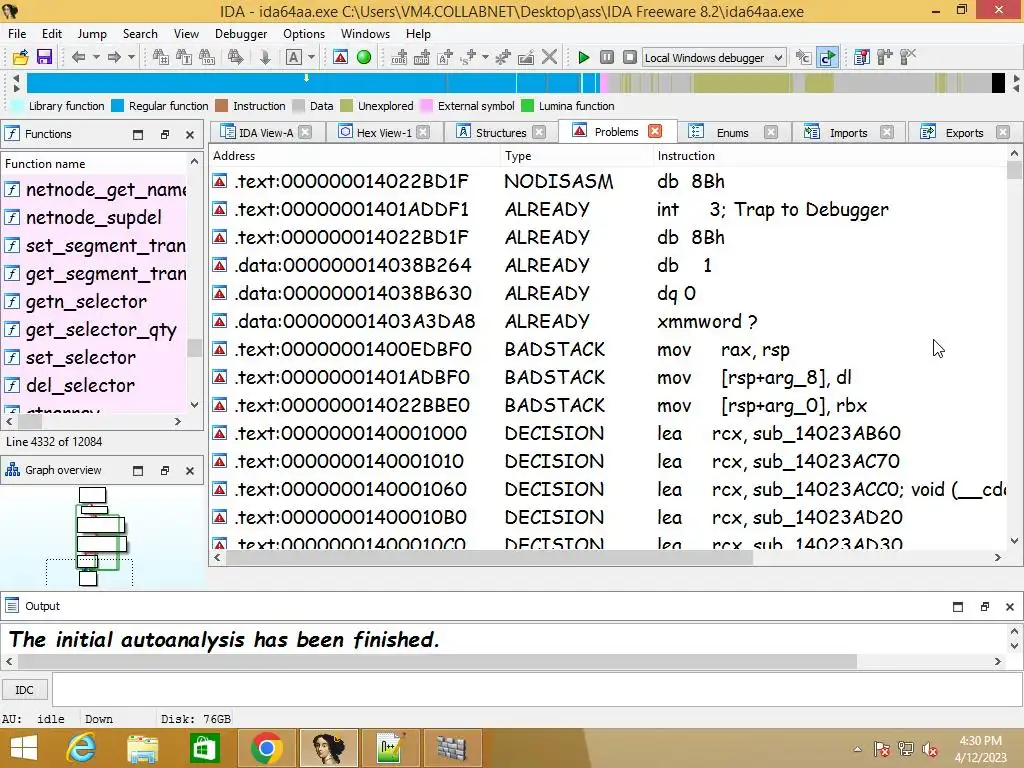The image size is (1024, 768).
Task: Open the Debugger menu
Action: pyautogui.click(x=241, y=34)
